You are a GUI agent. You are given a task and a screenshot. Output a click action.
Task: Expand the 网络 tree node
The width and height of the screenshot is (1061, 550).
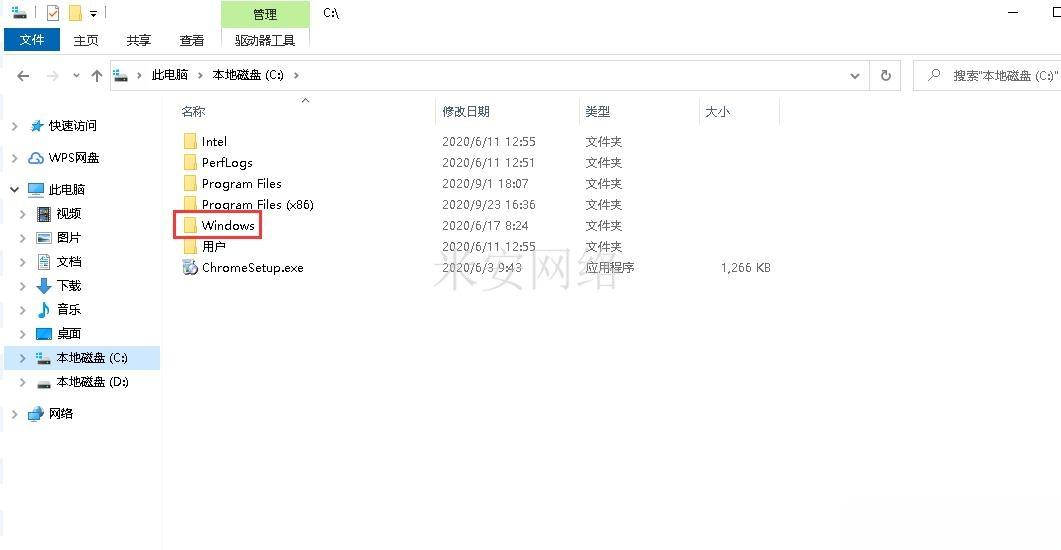(x=14, y=414)
